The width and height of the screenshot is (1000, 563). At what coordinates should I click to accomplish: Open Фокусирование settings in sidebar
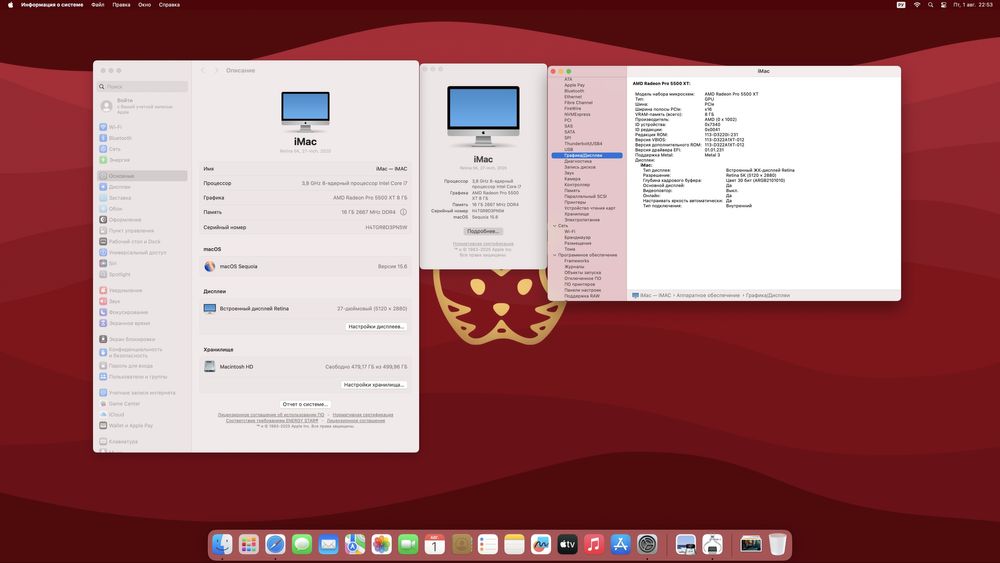tap(128, 312)
